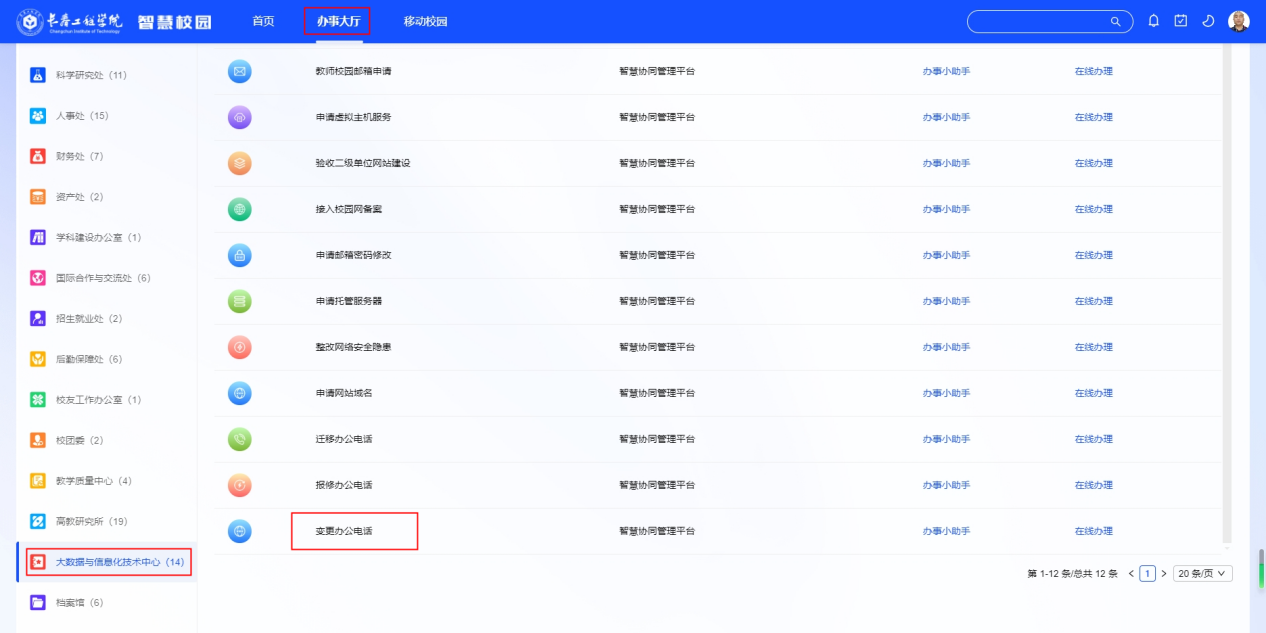Toggle the dark mode moon icon
Viewport: 1266px width, 633px height.
pos(1207,21)
